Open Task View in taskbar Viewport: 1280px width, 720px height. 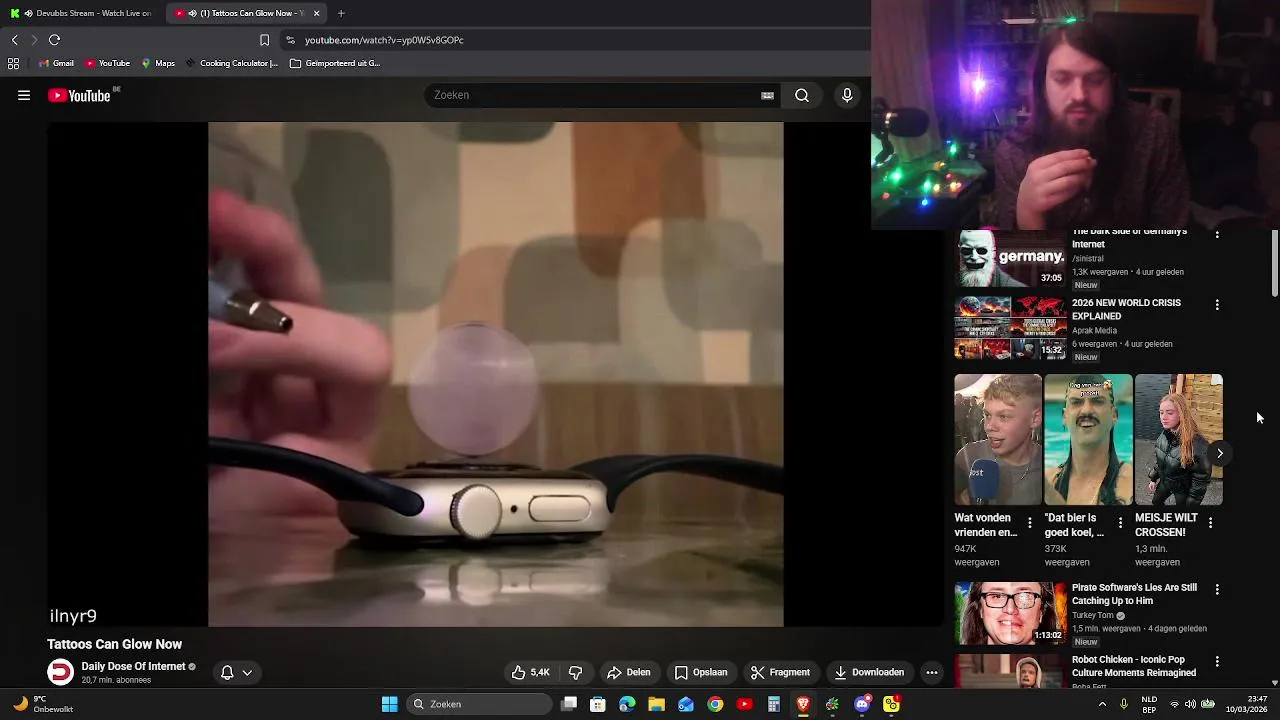tap(569, 704)
